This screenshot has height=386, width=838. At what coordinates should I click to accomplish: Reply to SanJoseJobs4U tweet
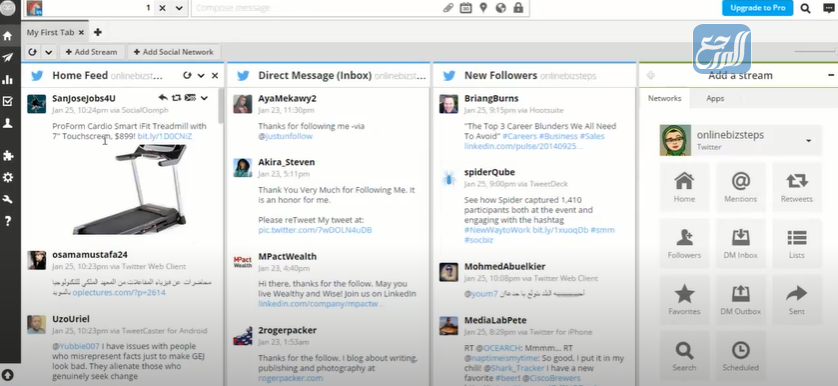point(163,98)
